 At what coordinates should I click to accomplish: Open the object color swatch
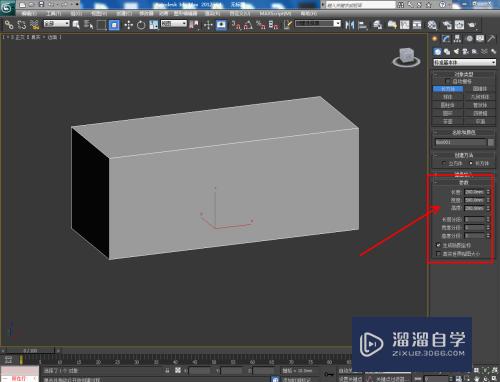[x=491, y=142]
